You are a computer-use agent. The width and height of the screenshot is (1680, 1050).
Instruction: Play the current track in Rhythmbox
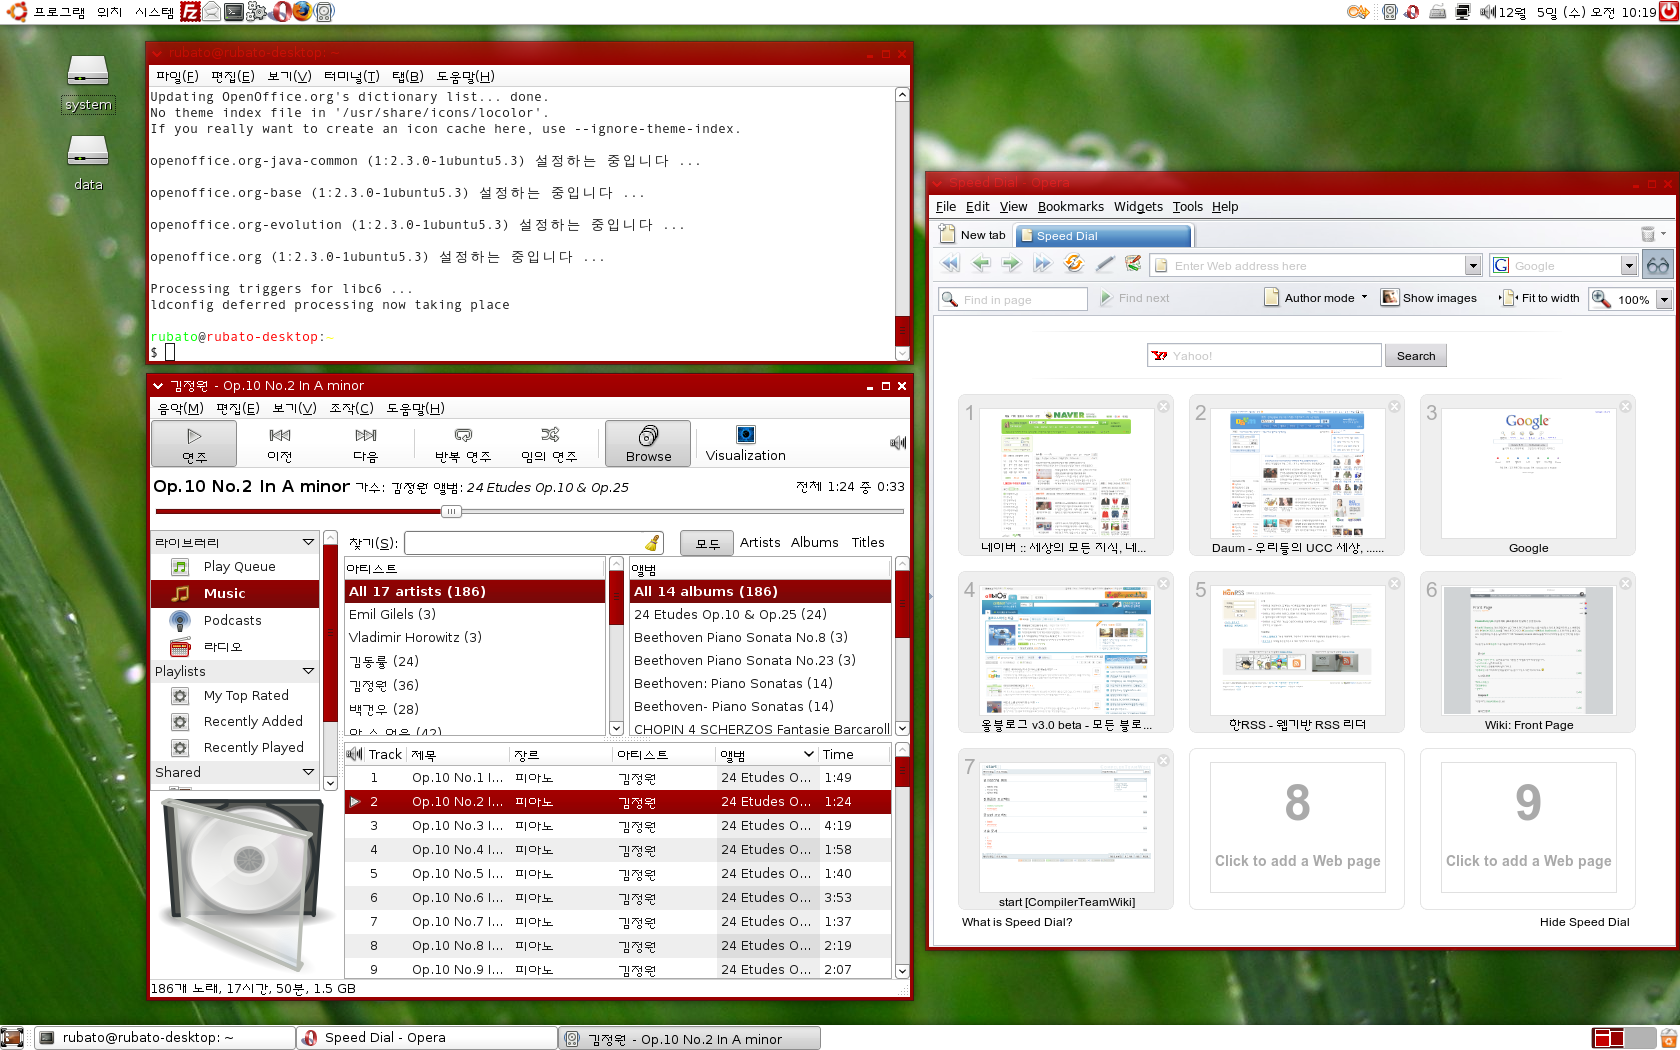pyautogui.click(x=194, y=444)
